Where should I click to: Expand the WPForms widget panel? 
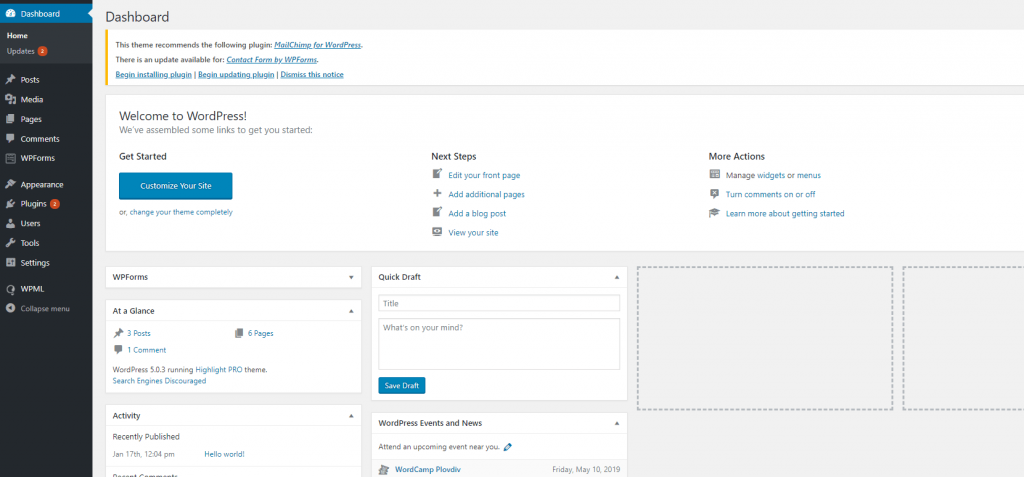tap(350, 277)
